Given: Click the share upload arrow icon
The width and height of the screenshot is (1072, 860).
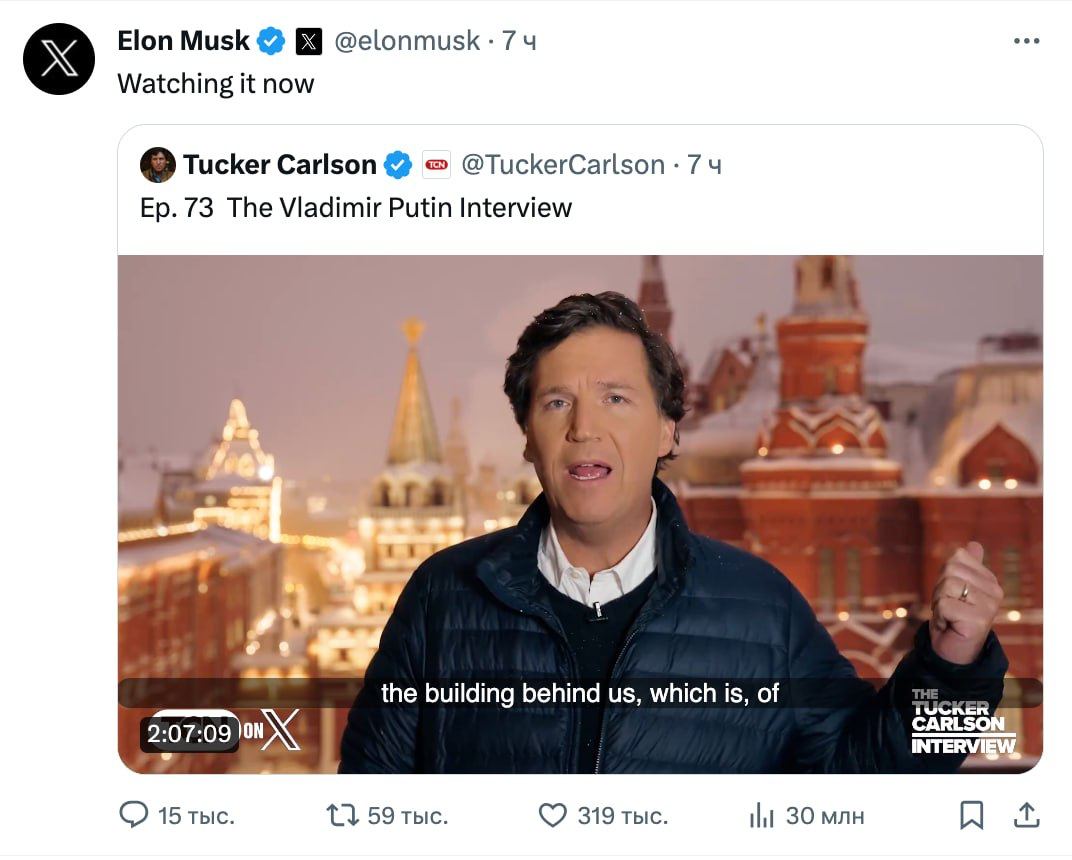Looking at the screenshot, I should point(1026,816).
